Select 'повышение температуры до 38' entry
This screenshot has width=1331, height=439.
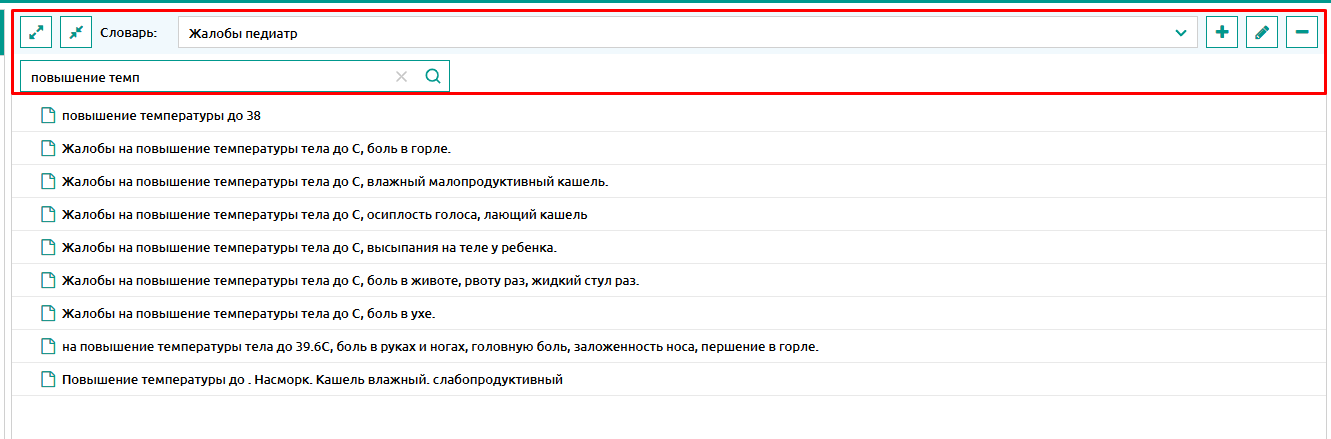(x=161, y=115)
